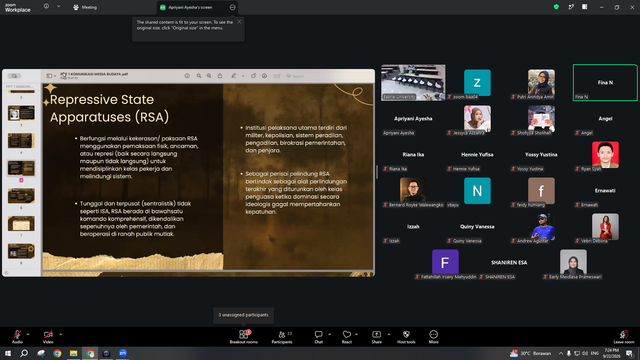Open Zoom app icon in taskbar
640x360 pixels.
[123, 353]
